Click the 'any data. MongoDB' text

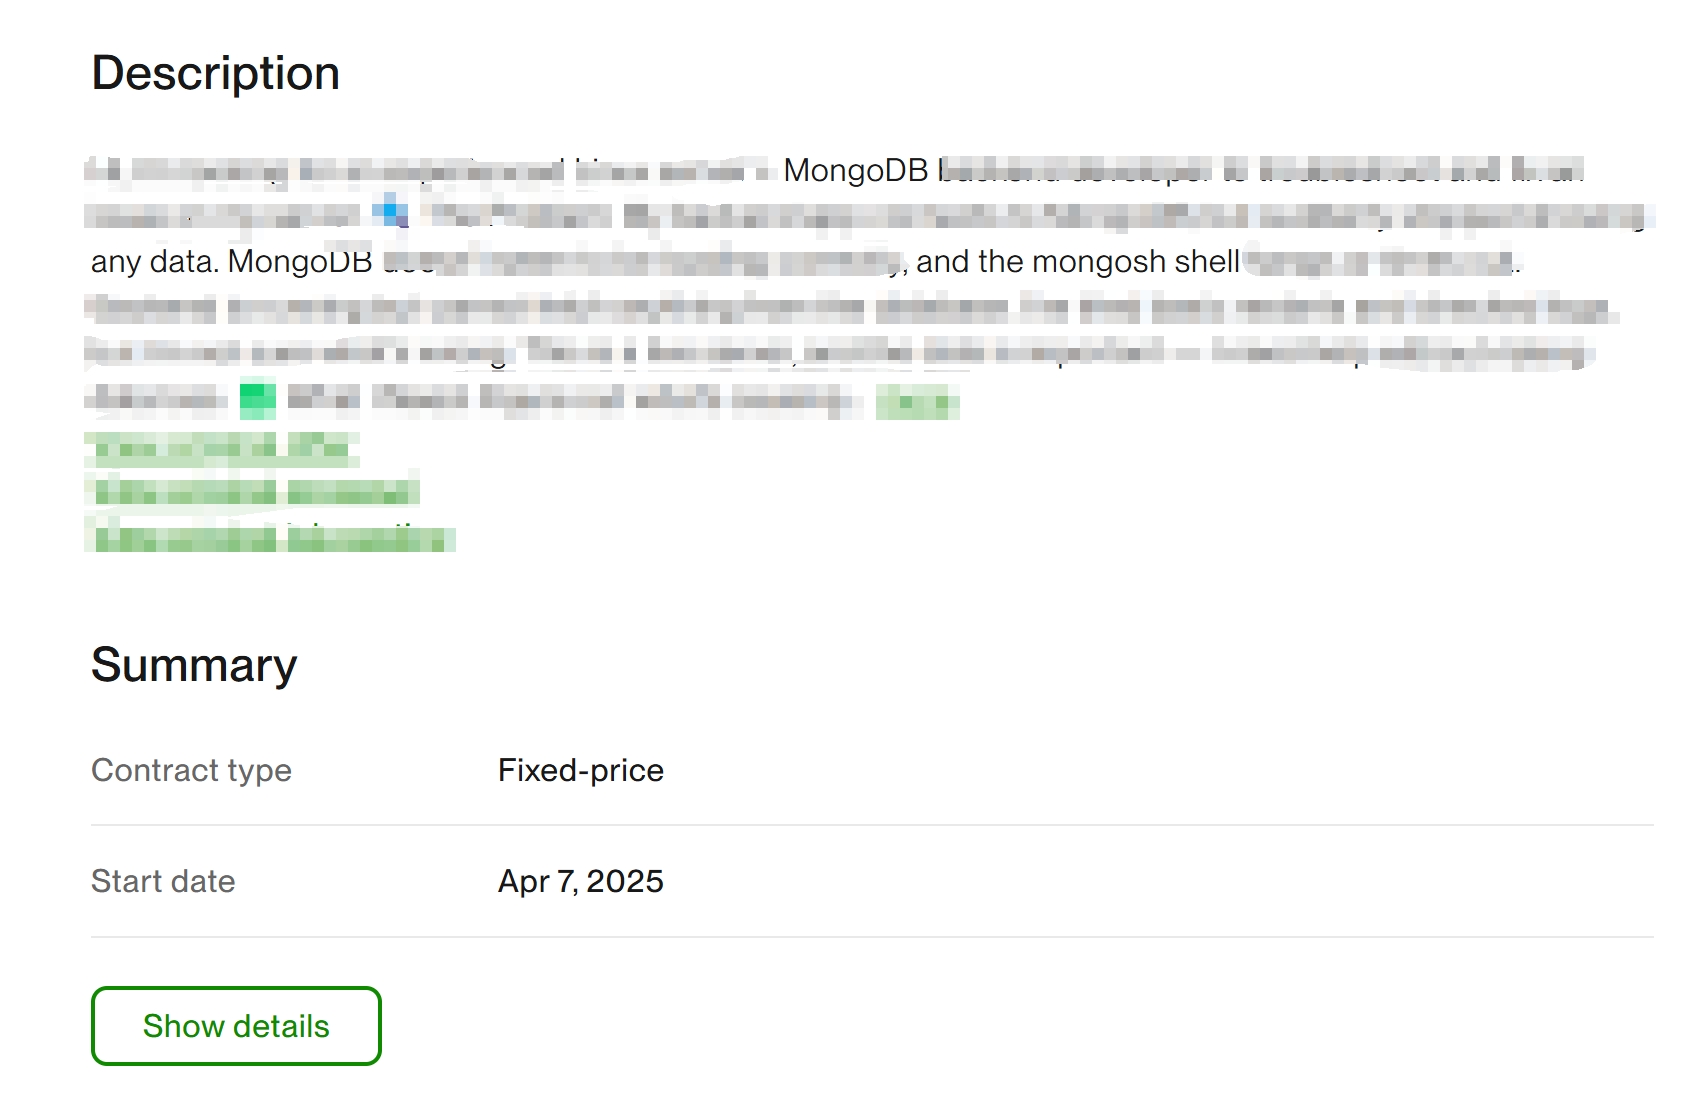(231, 261)
